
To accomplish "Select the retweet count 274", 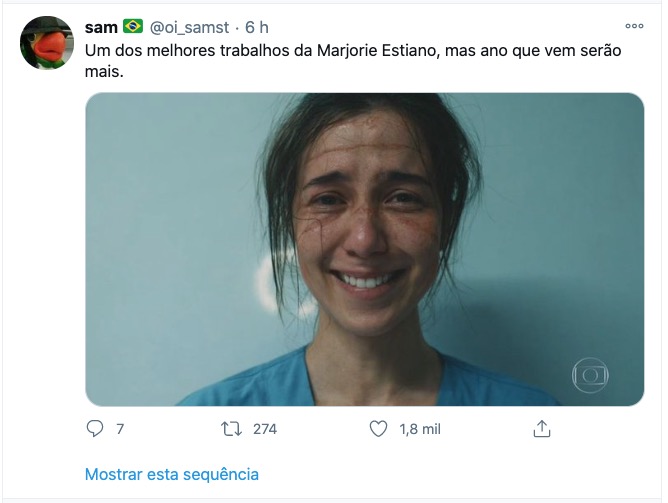I will point(264,429).
